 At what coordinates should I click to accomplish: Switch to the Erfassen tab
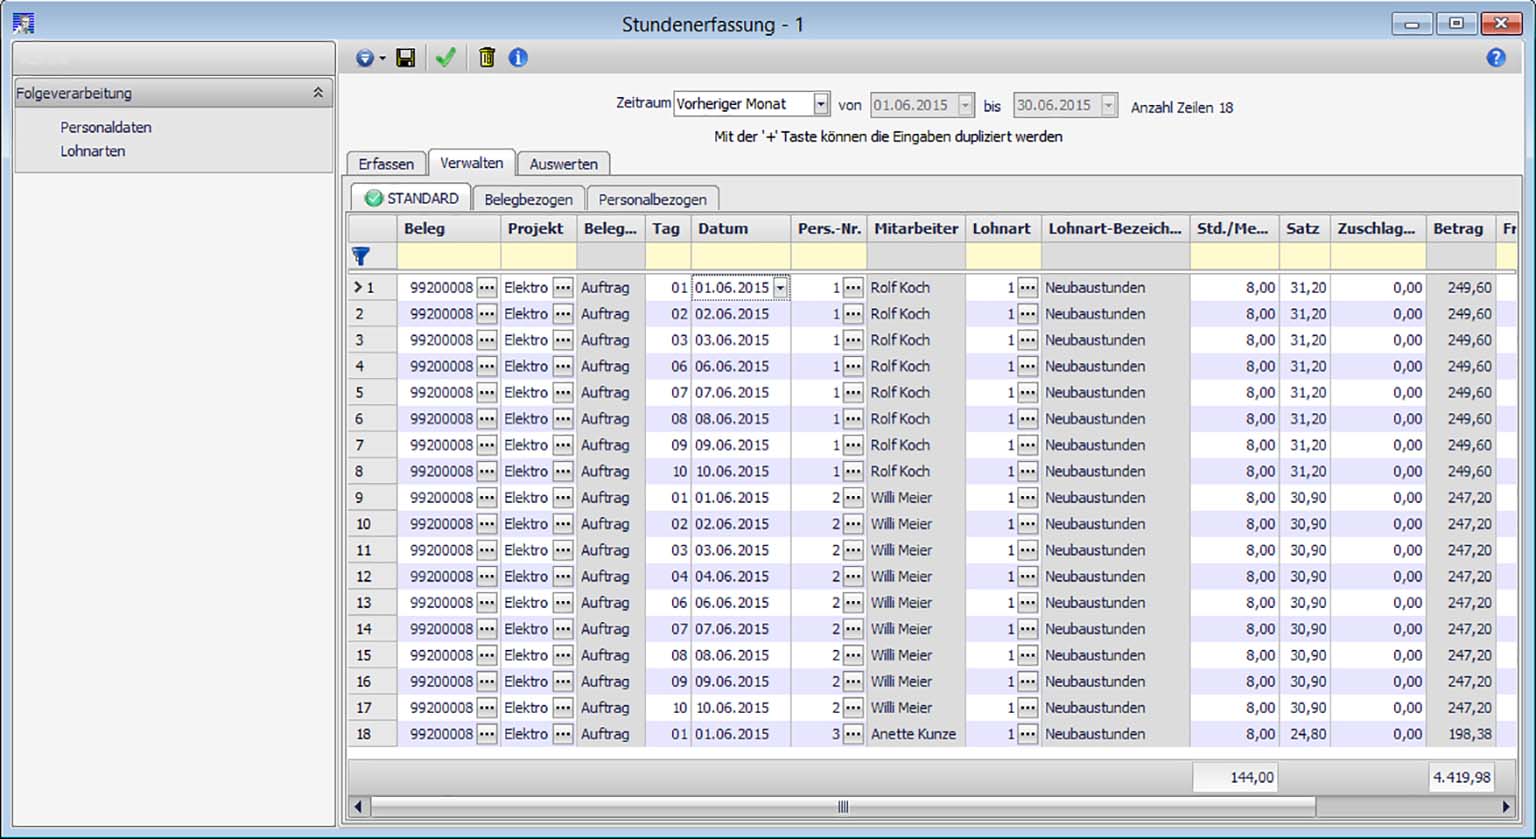[x=386, y=164]
